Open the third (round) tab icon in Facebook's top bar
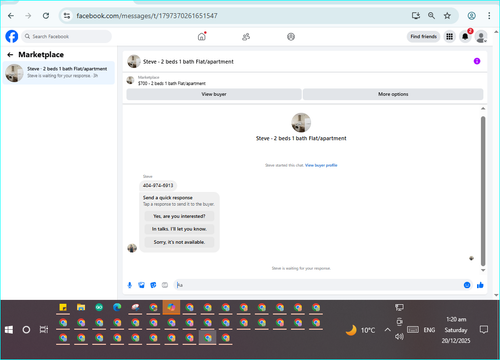The width and height of the screenshot is (500, 360). click(291, 37)
